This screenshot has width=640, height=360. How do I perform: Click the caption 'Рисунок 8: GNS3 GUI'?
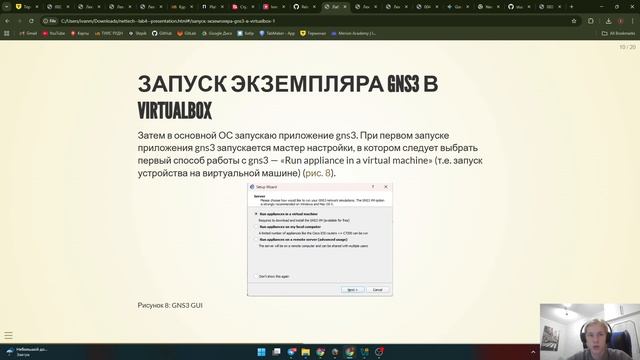click(x=170, y=305)
